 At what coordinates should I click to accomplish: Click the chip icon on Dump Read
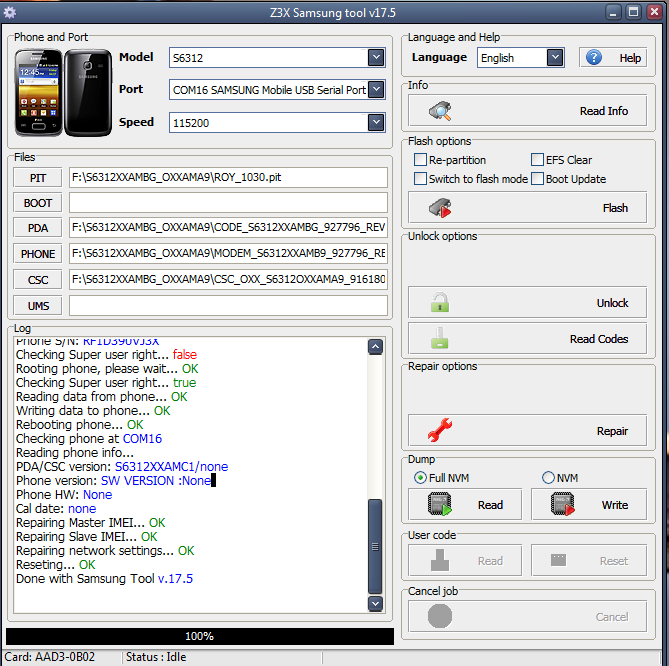[440, 504]
